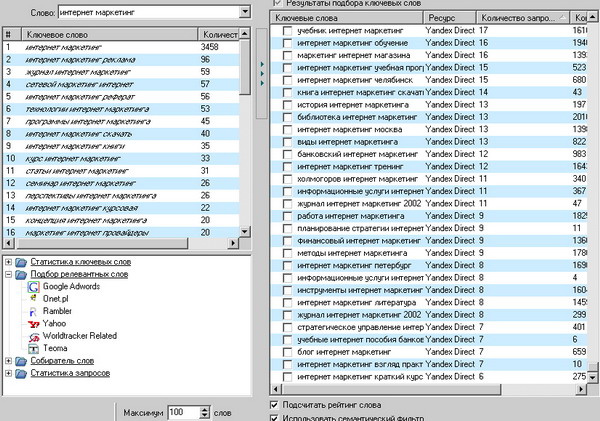Select the Worldtracker Related icon
The width and height of the screenshot is (600, 421).
click(34, 336)
